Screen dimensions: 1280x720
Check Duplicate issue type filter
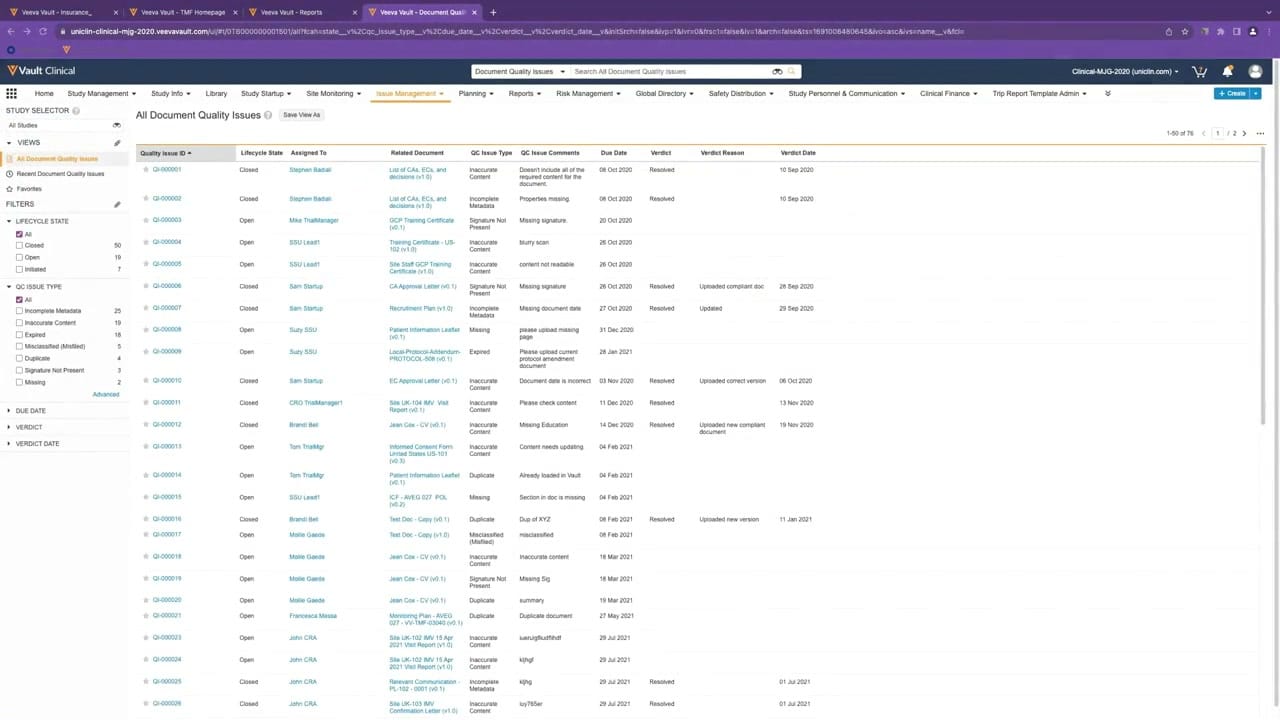[x=19, y=358]
